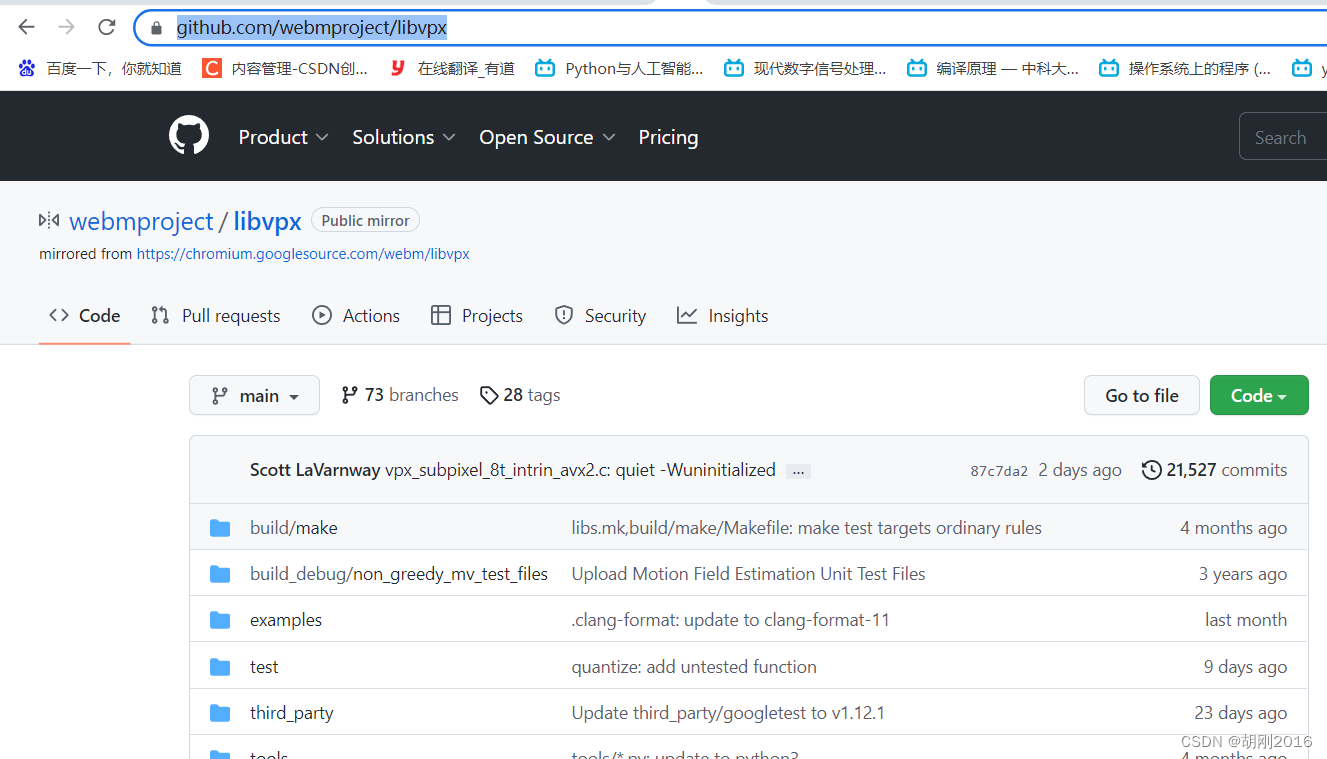1327x759 pixels.
Task: Click the commits history clock icon
Action: 1151,470
